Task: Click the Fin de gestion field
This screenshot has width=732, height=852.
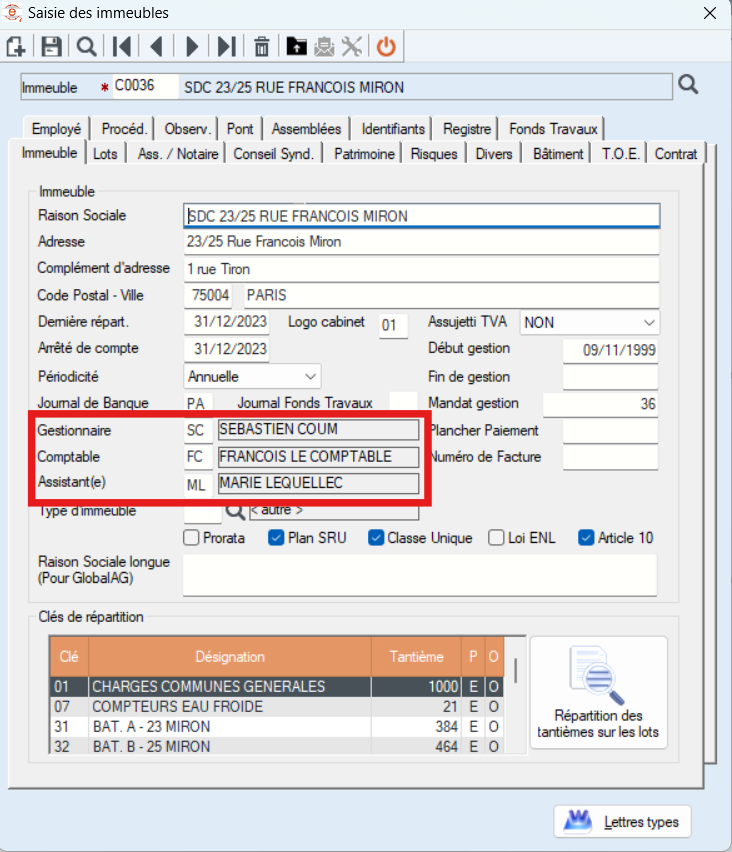Action: click(x=610, y=377)
